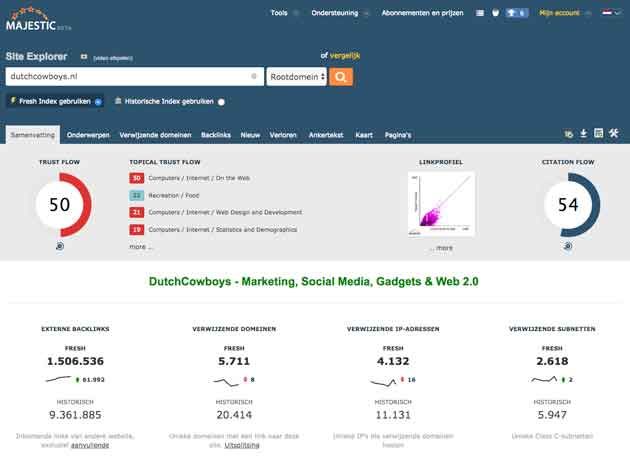Expand more under Linkprofiel chart
This screenshot has height=466, width=630.
click(442, 248)
